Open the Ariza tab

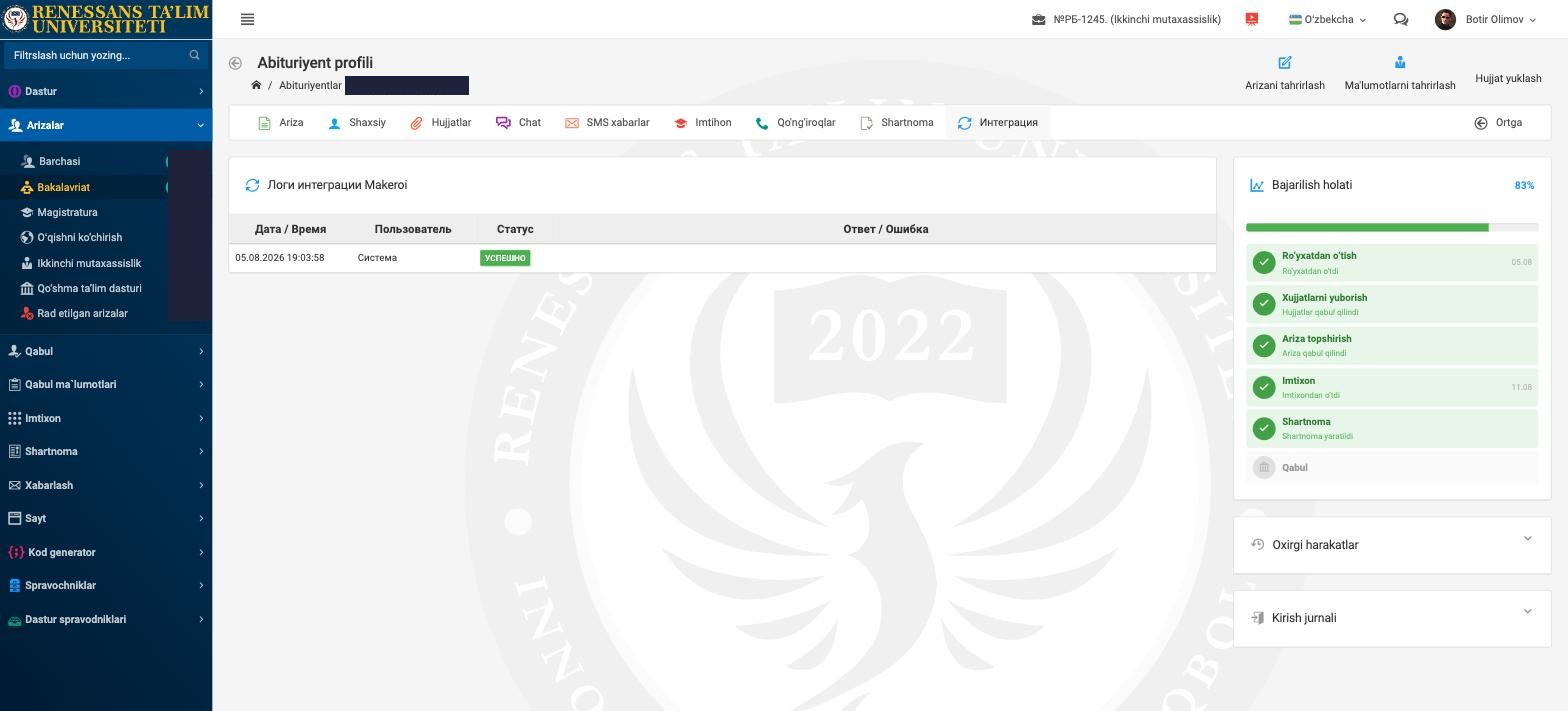[x=281, y=123]
